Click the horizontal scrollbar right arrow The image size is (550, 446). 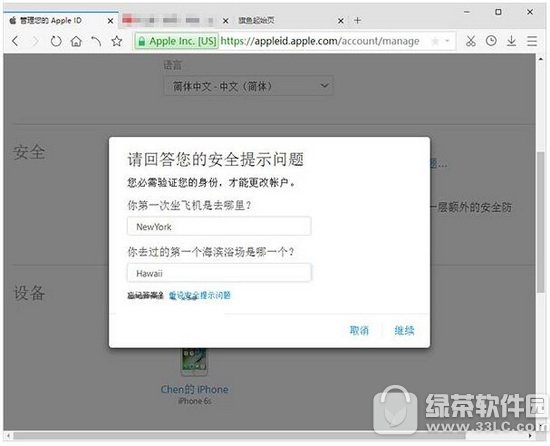(530, 435)
